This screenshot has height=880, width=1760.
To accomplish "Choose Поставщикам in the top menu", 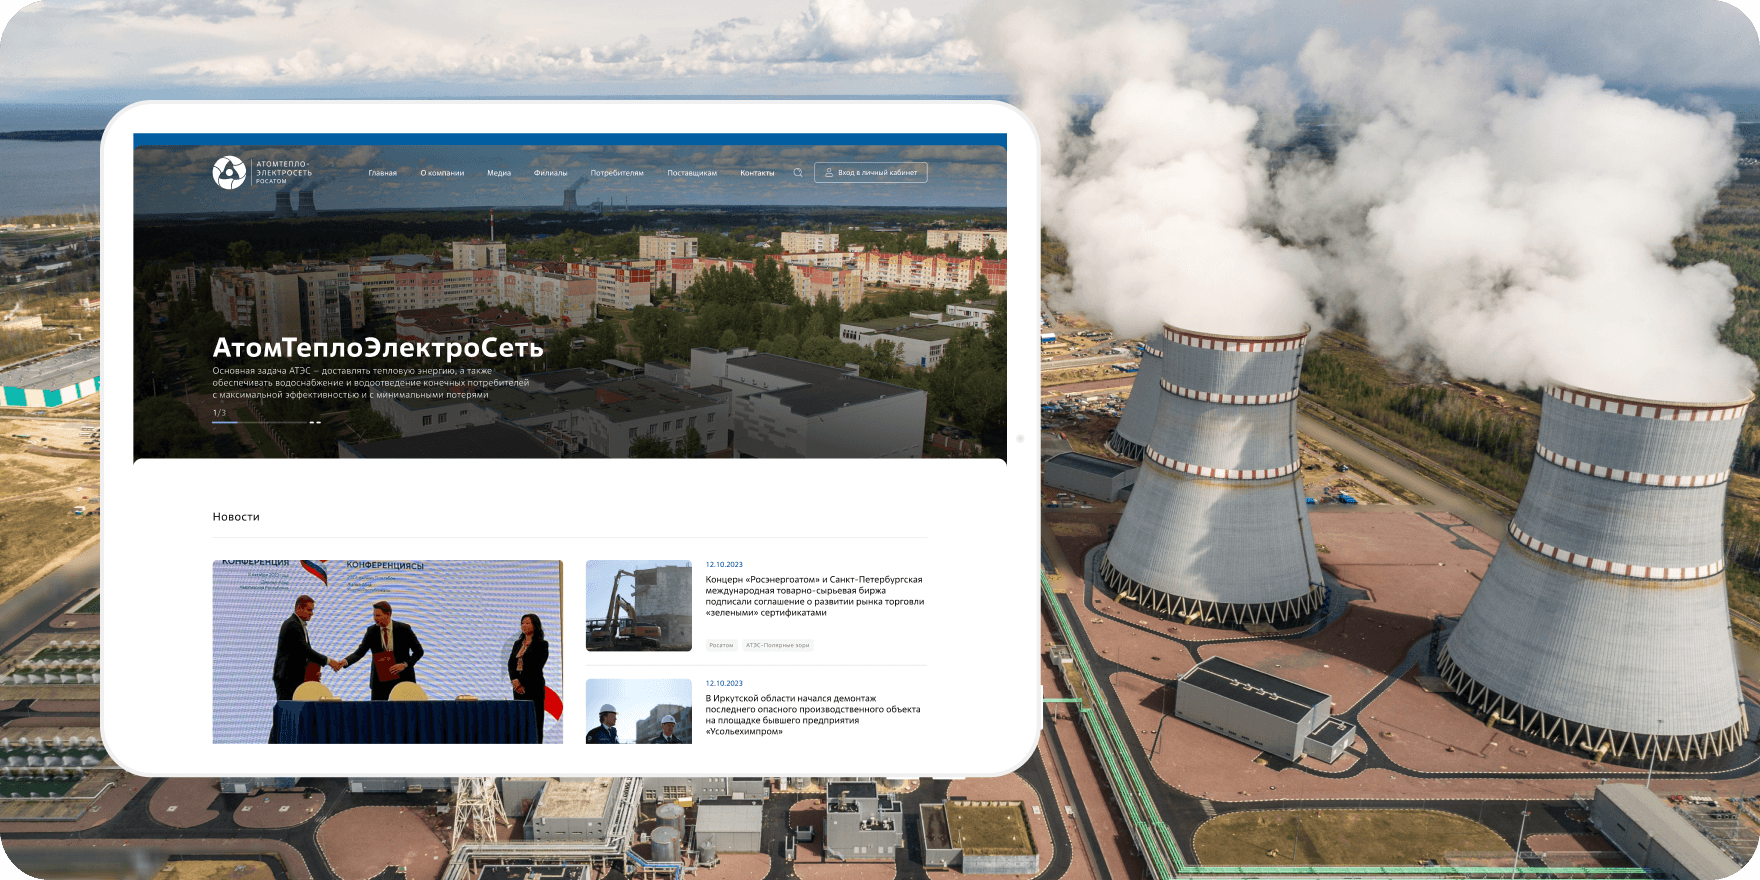I will 692,173.
